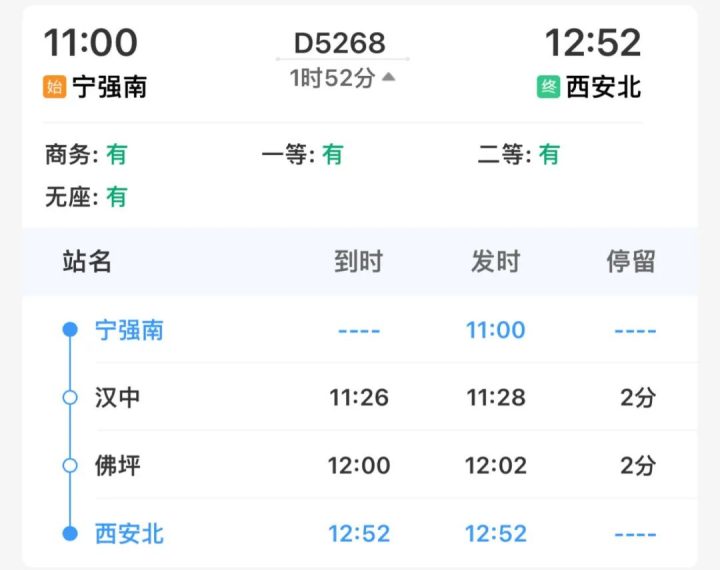Click the orange 始 origin station icon
Image resolution: width=720 pixels, height=570 pixels.
coord(55,87)
